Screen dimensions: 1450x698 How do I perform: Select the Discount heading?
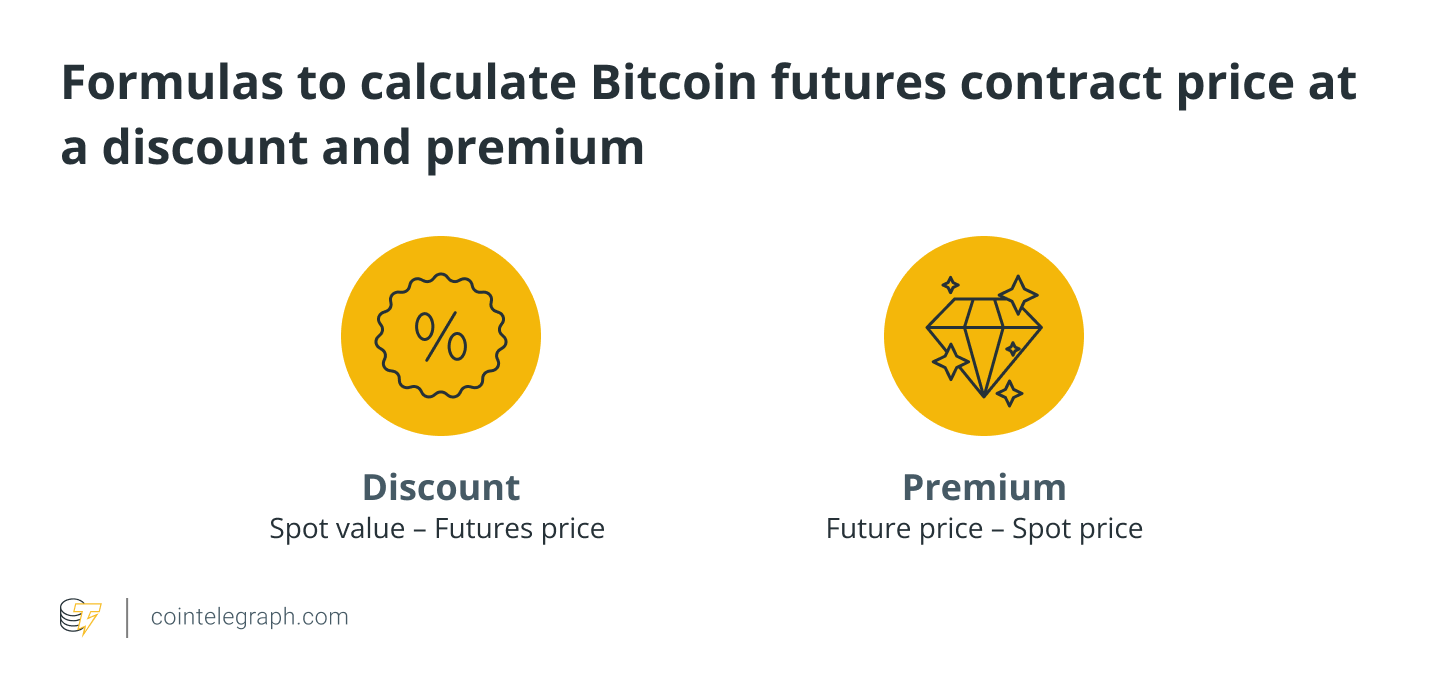click(x=441, y=487)
